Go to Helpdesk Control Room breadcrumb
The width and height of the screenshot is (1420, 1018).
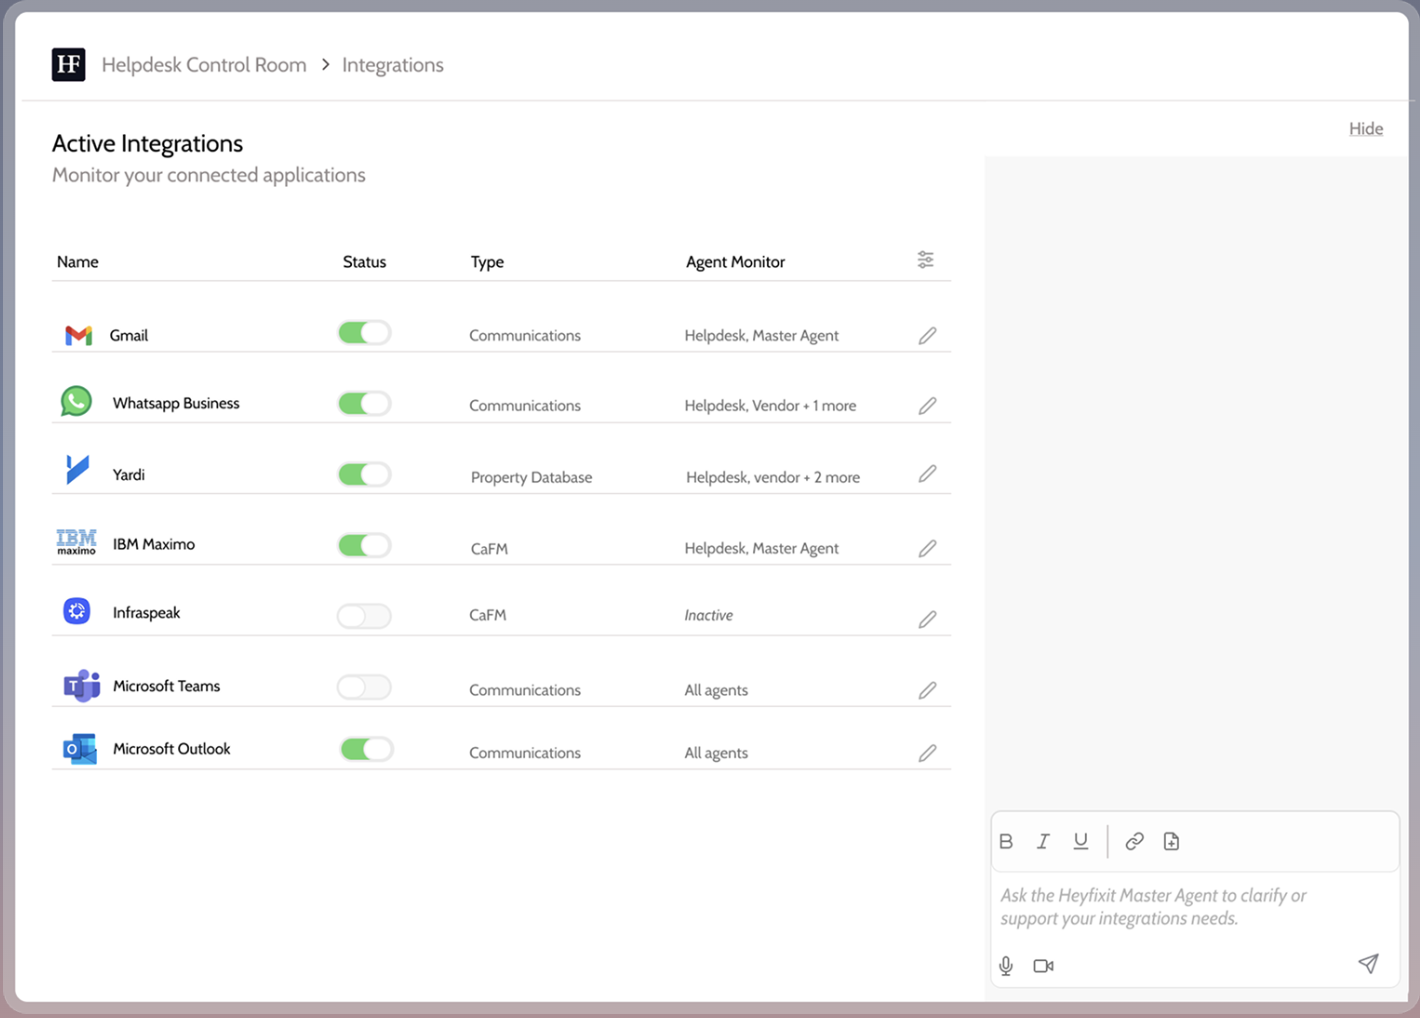(204, 65)
